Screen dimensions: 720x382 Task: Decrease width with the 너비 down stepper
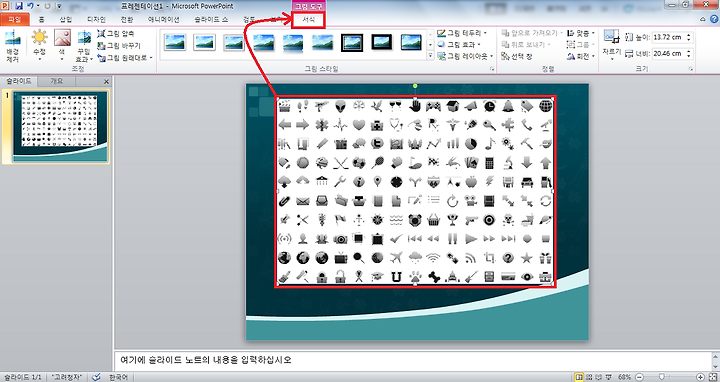coord(689,57)
